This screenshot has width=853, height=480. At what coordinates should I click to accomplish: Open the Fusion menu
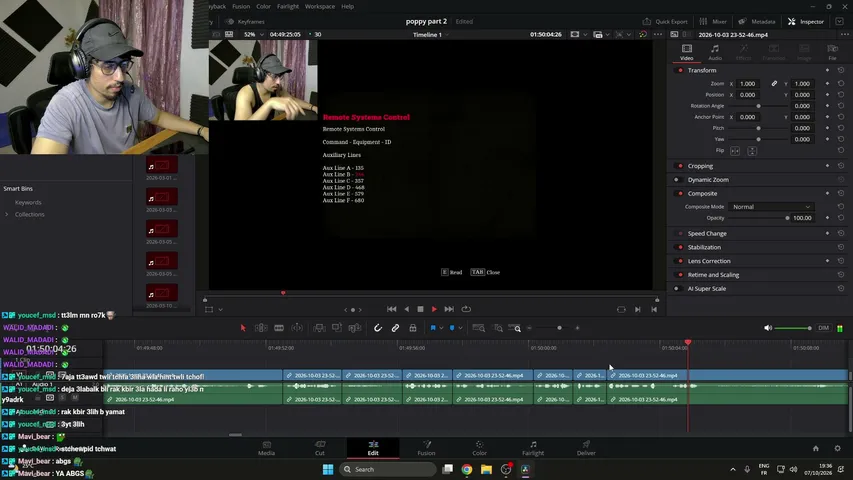tap(241, 7)
